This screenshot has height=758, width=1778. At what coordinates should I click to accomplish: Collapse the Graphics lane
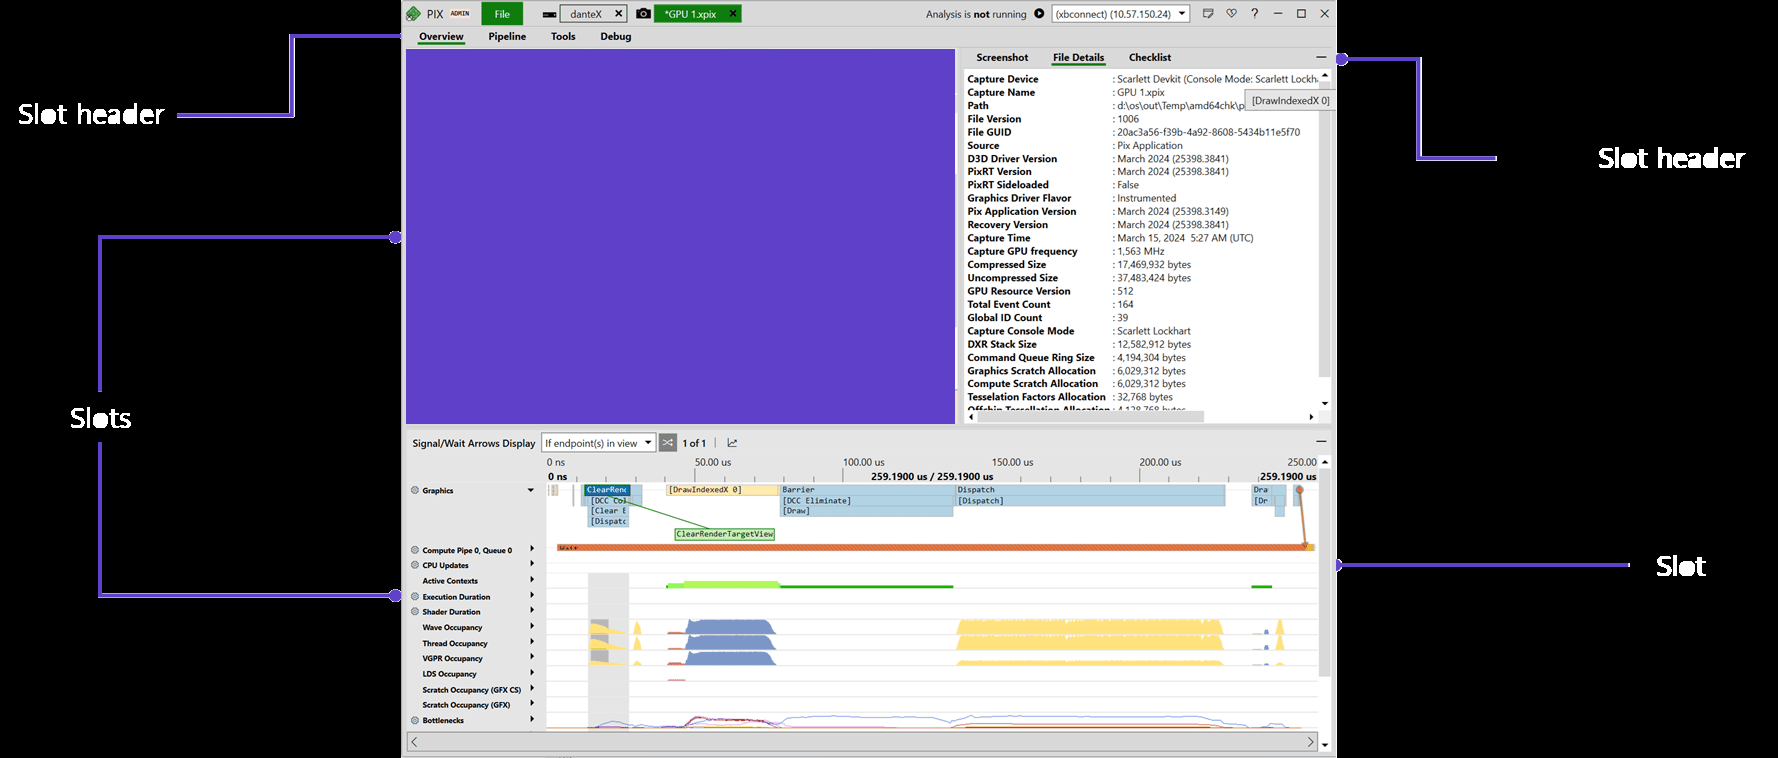(531, 490)
